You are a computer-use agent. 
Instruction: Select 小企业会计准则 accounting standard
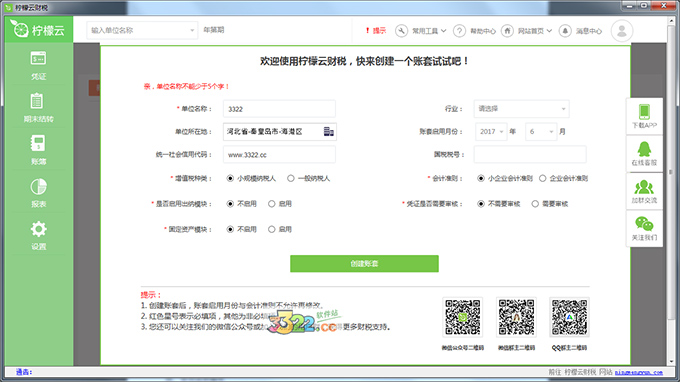pos(481,178)
